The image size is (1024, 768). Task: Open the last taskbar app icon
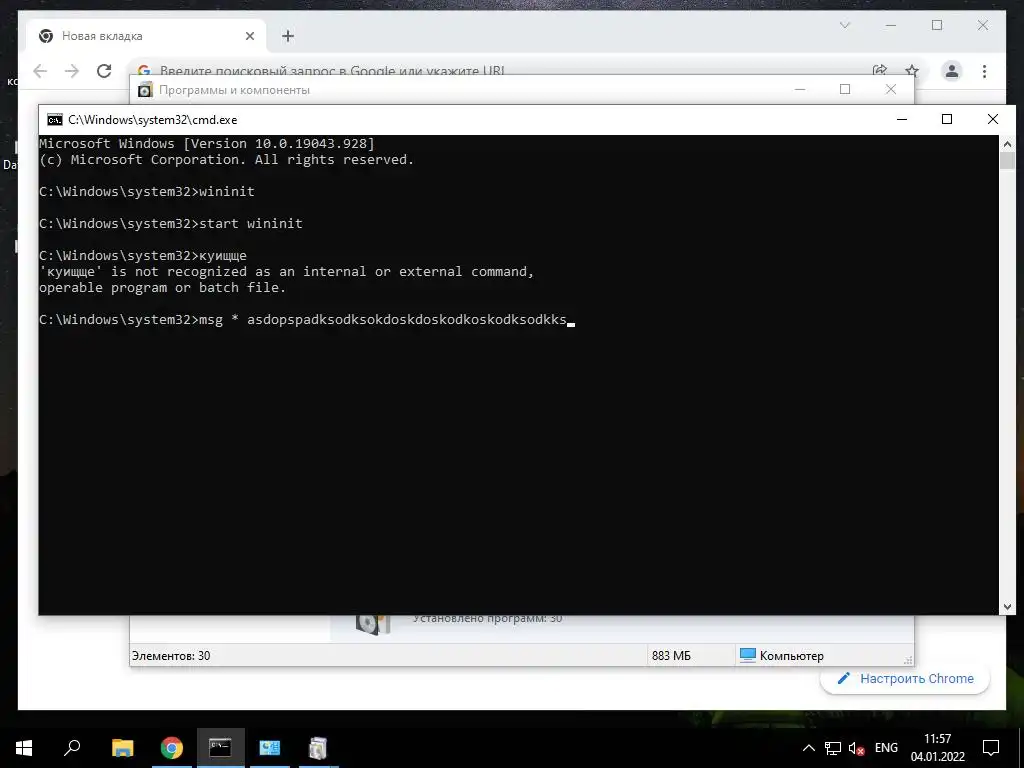pos(318,748)
